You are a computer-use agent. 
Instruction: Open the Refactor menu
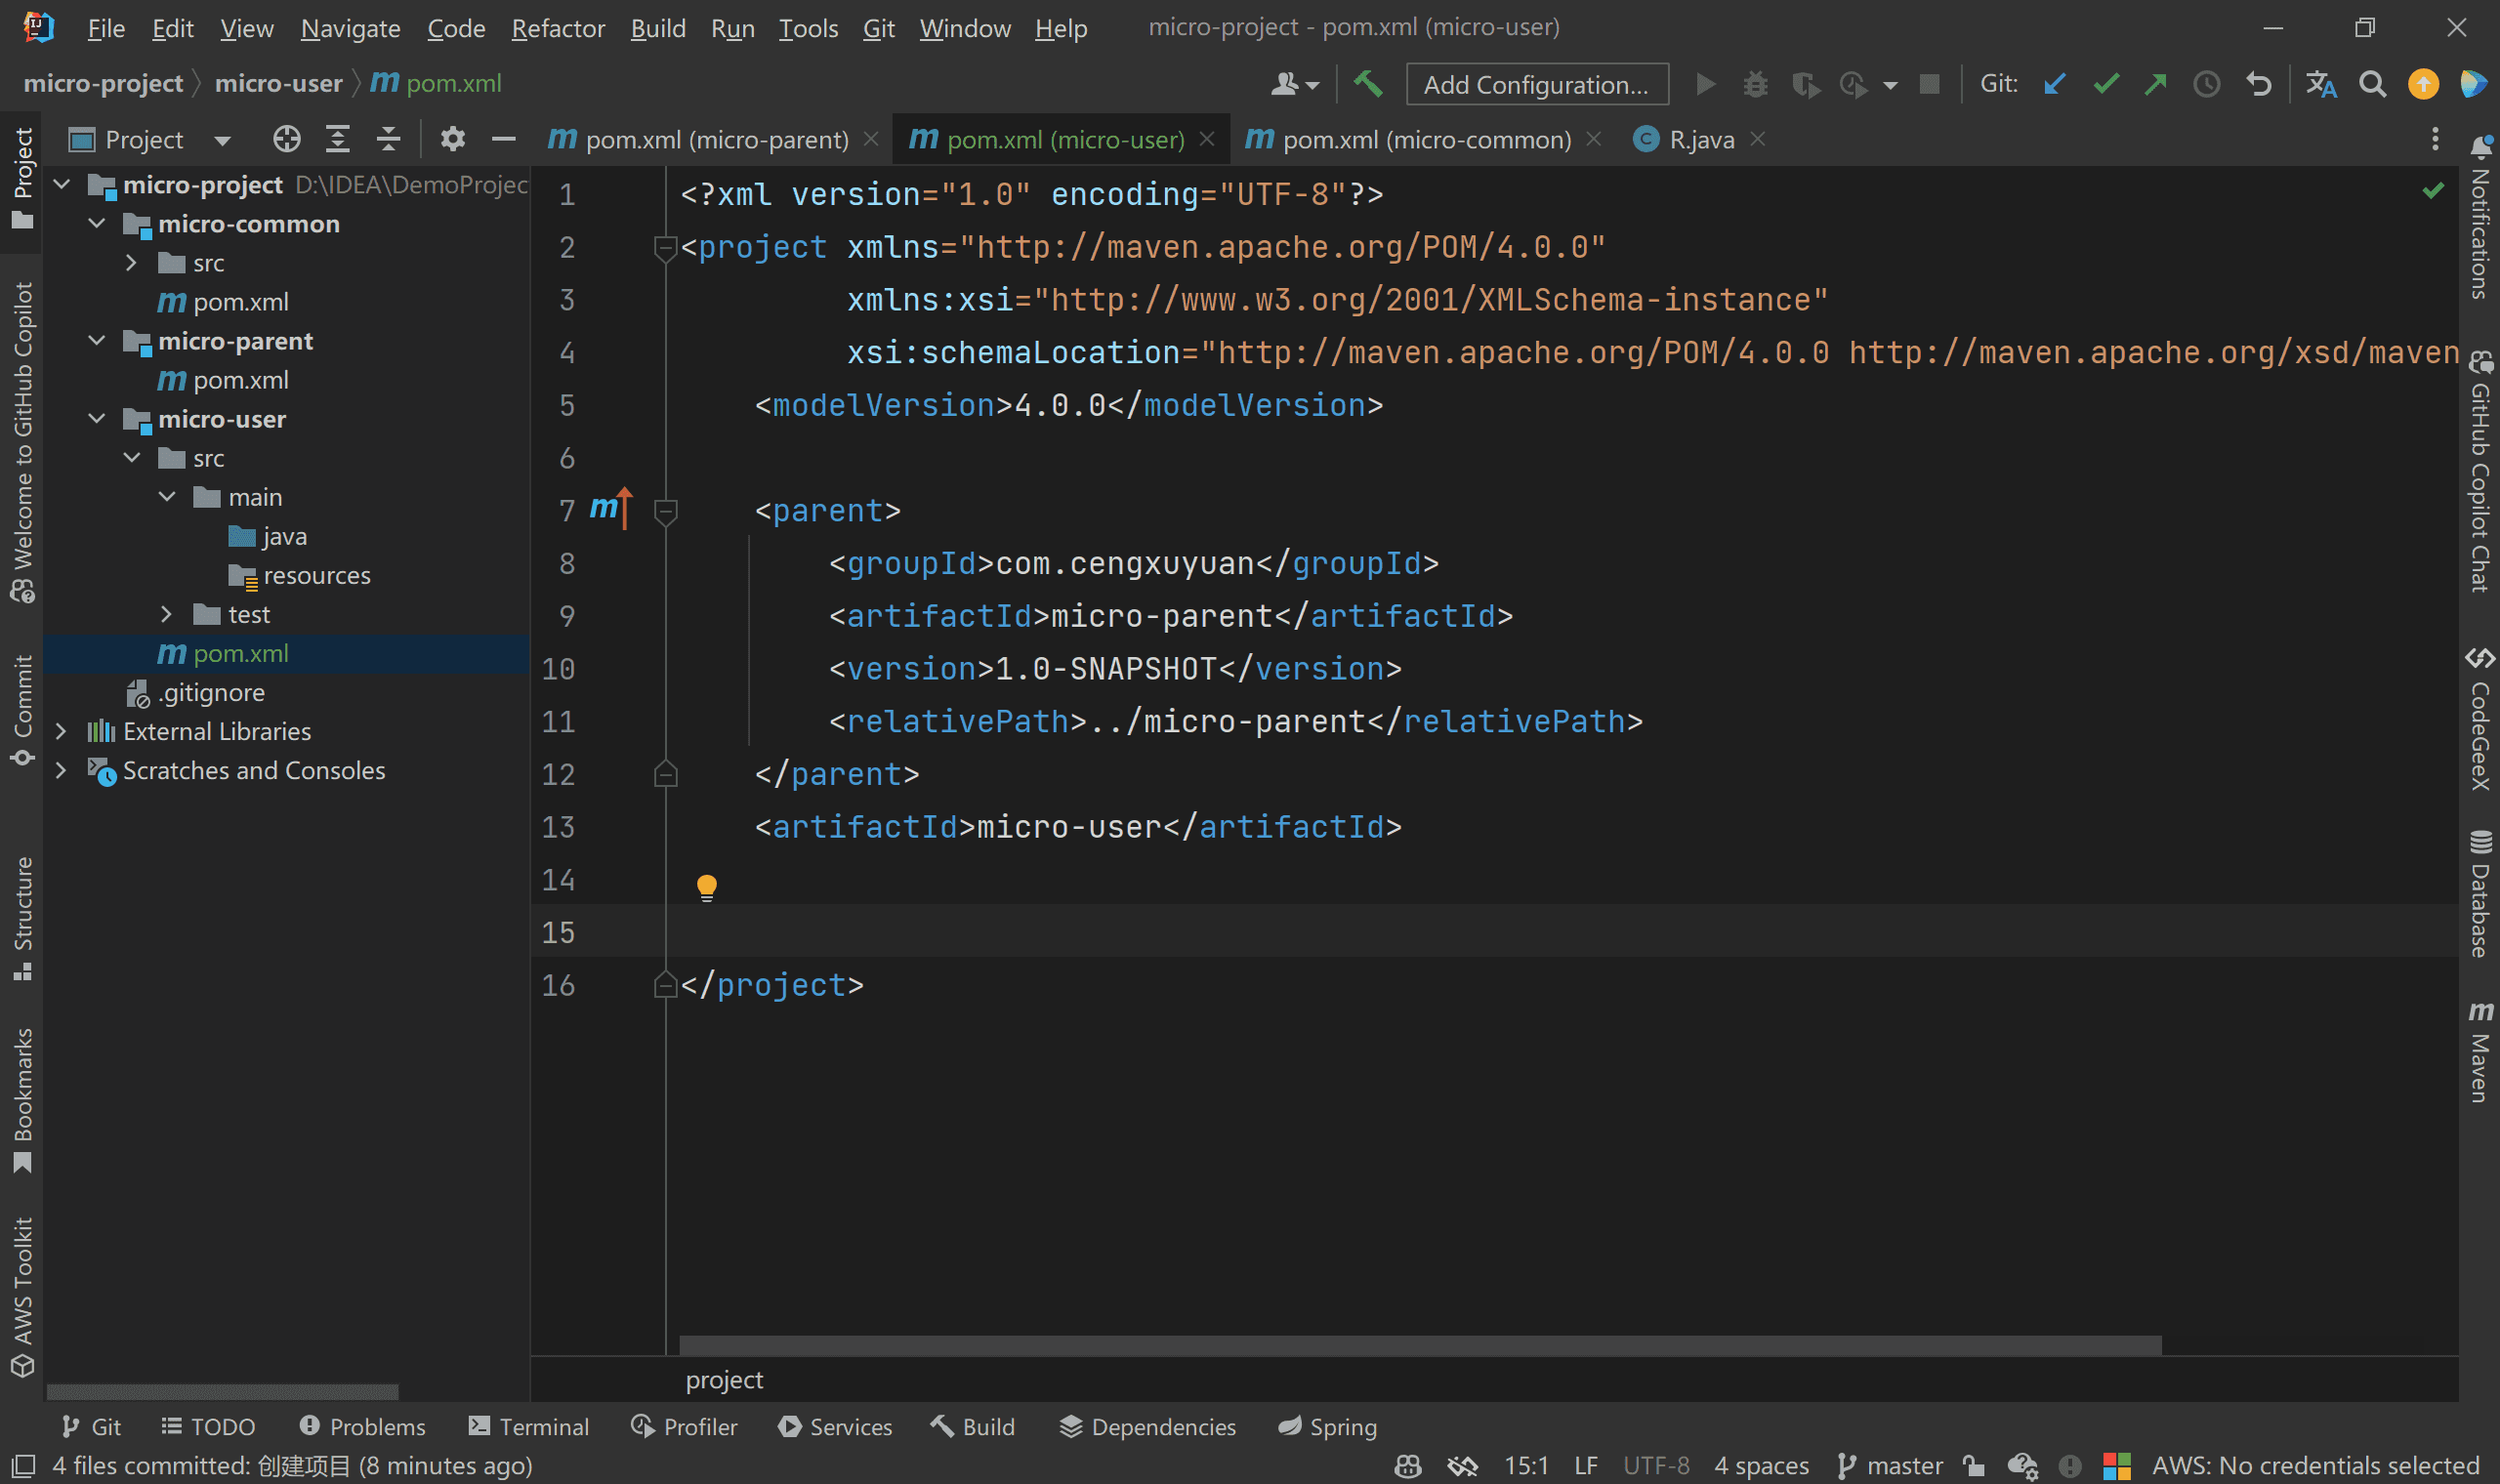[x=558, y=28]
